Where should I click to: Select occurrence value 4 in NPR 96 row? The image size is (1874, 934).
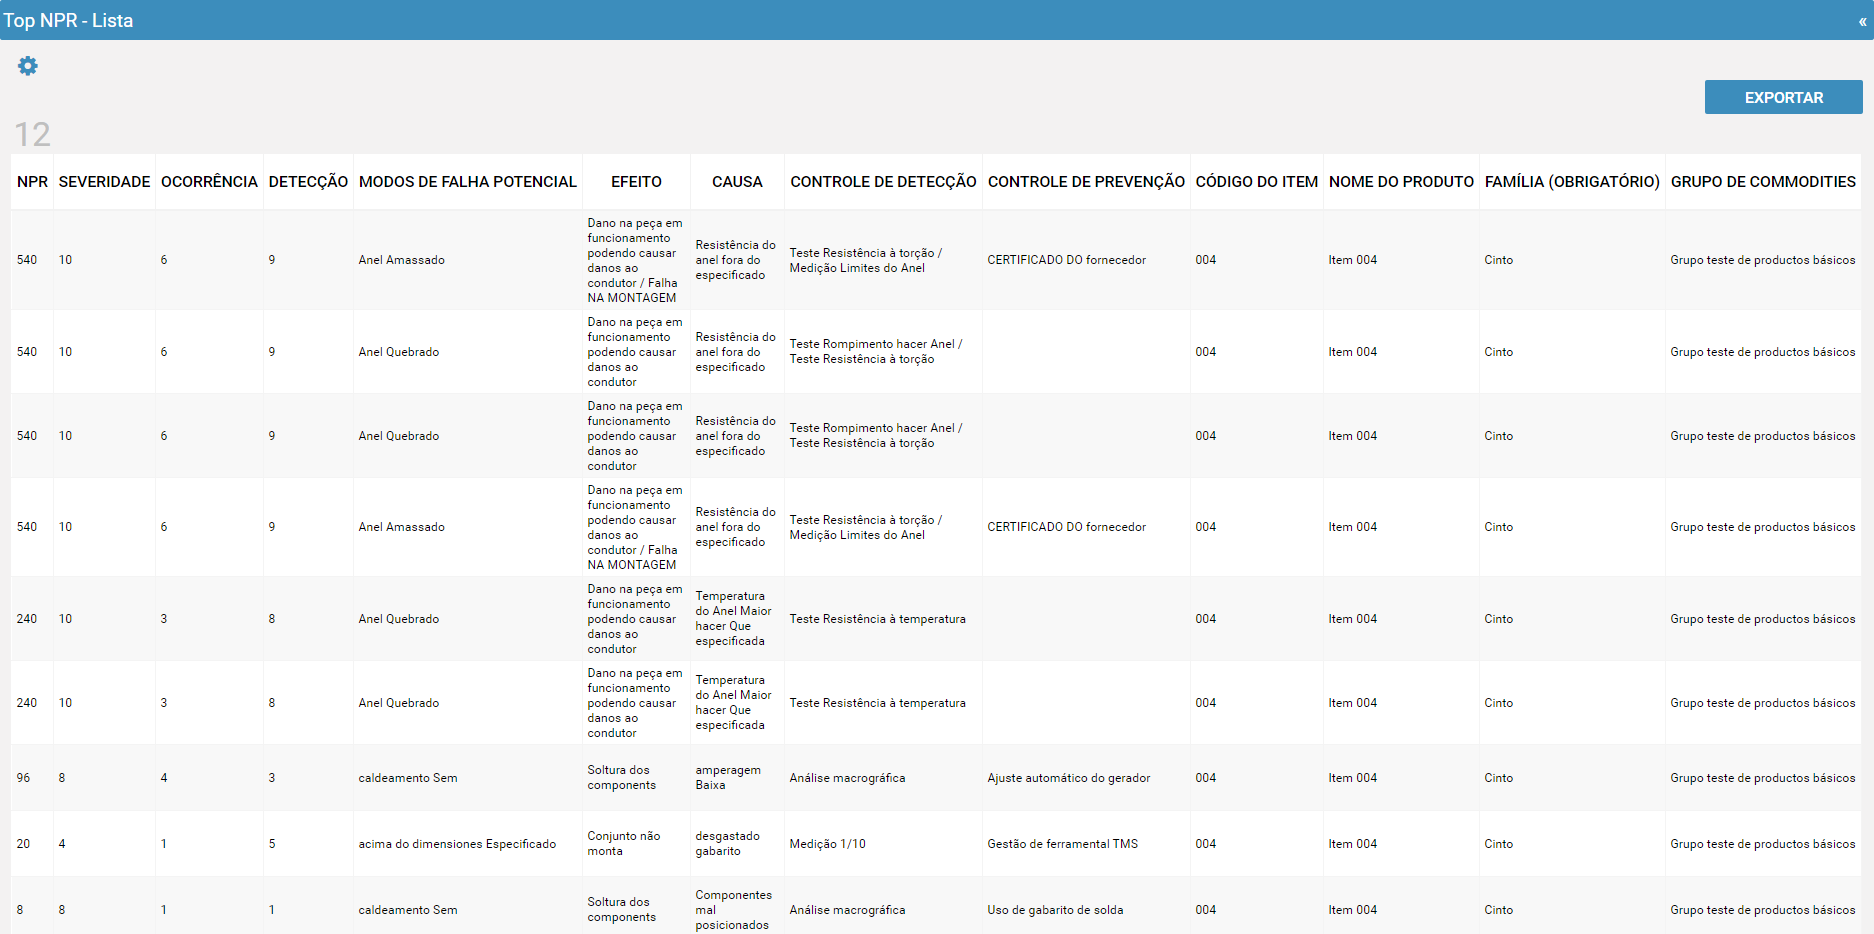(x=164, y=778)
